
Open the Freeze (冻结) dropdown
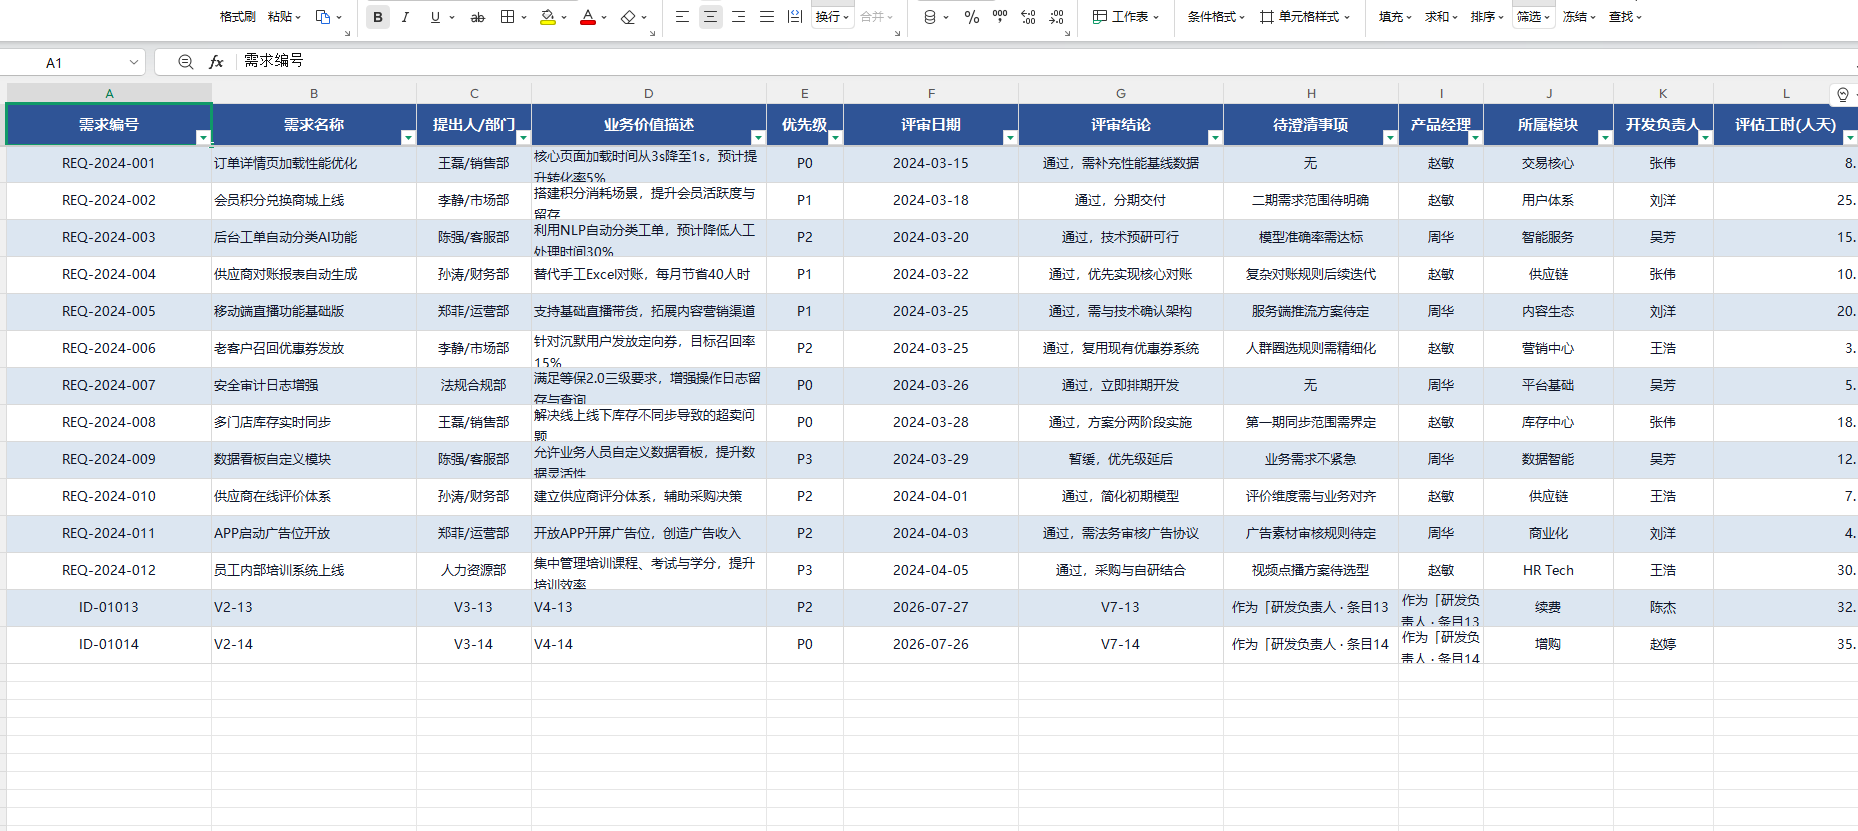1579,17
